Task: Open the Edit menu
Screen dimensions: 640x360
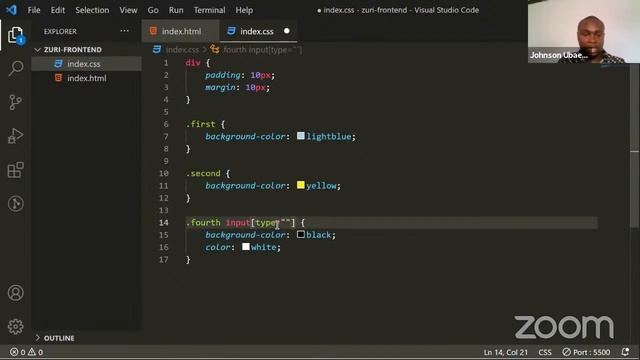Action: pyautogui.click(x=58, y=10)
